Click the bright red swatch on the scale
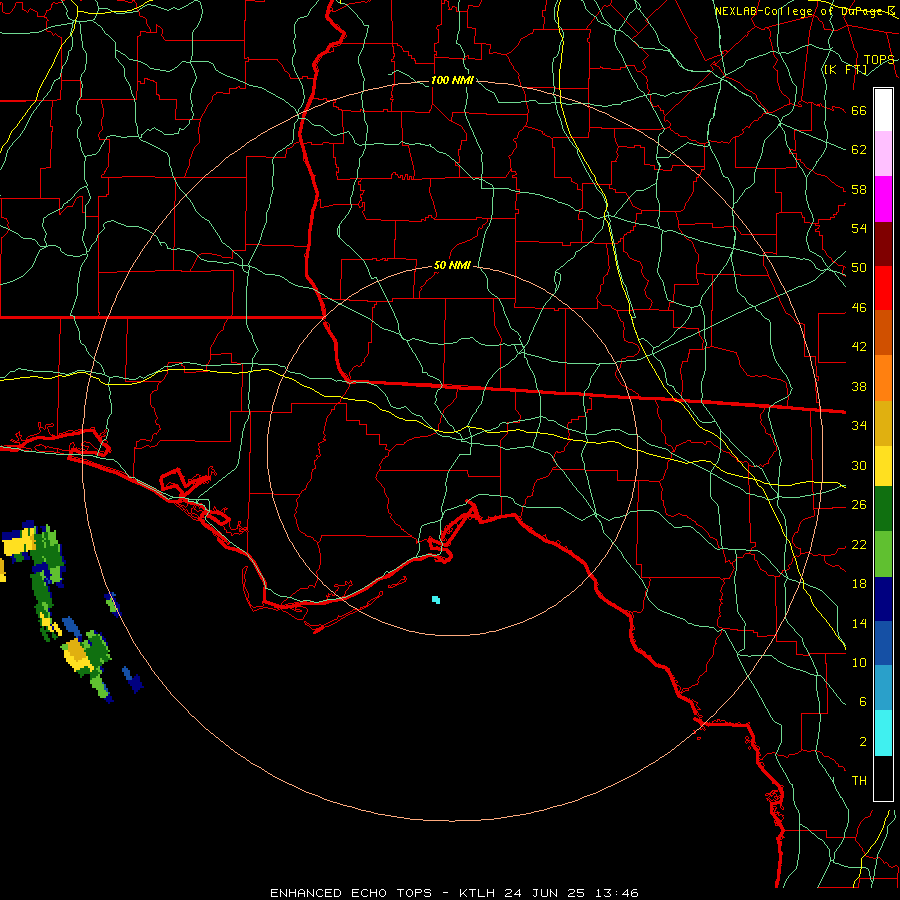This screenshot has height=900, width=900. (x=883, y=288)
